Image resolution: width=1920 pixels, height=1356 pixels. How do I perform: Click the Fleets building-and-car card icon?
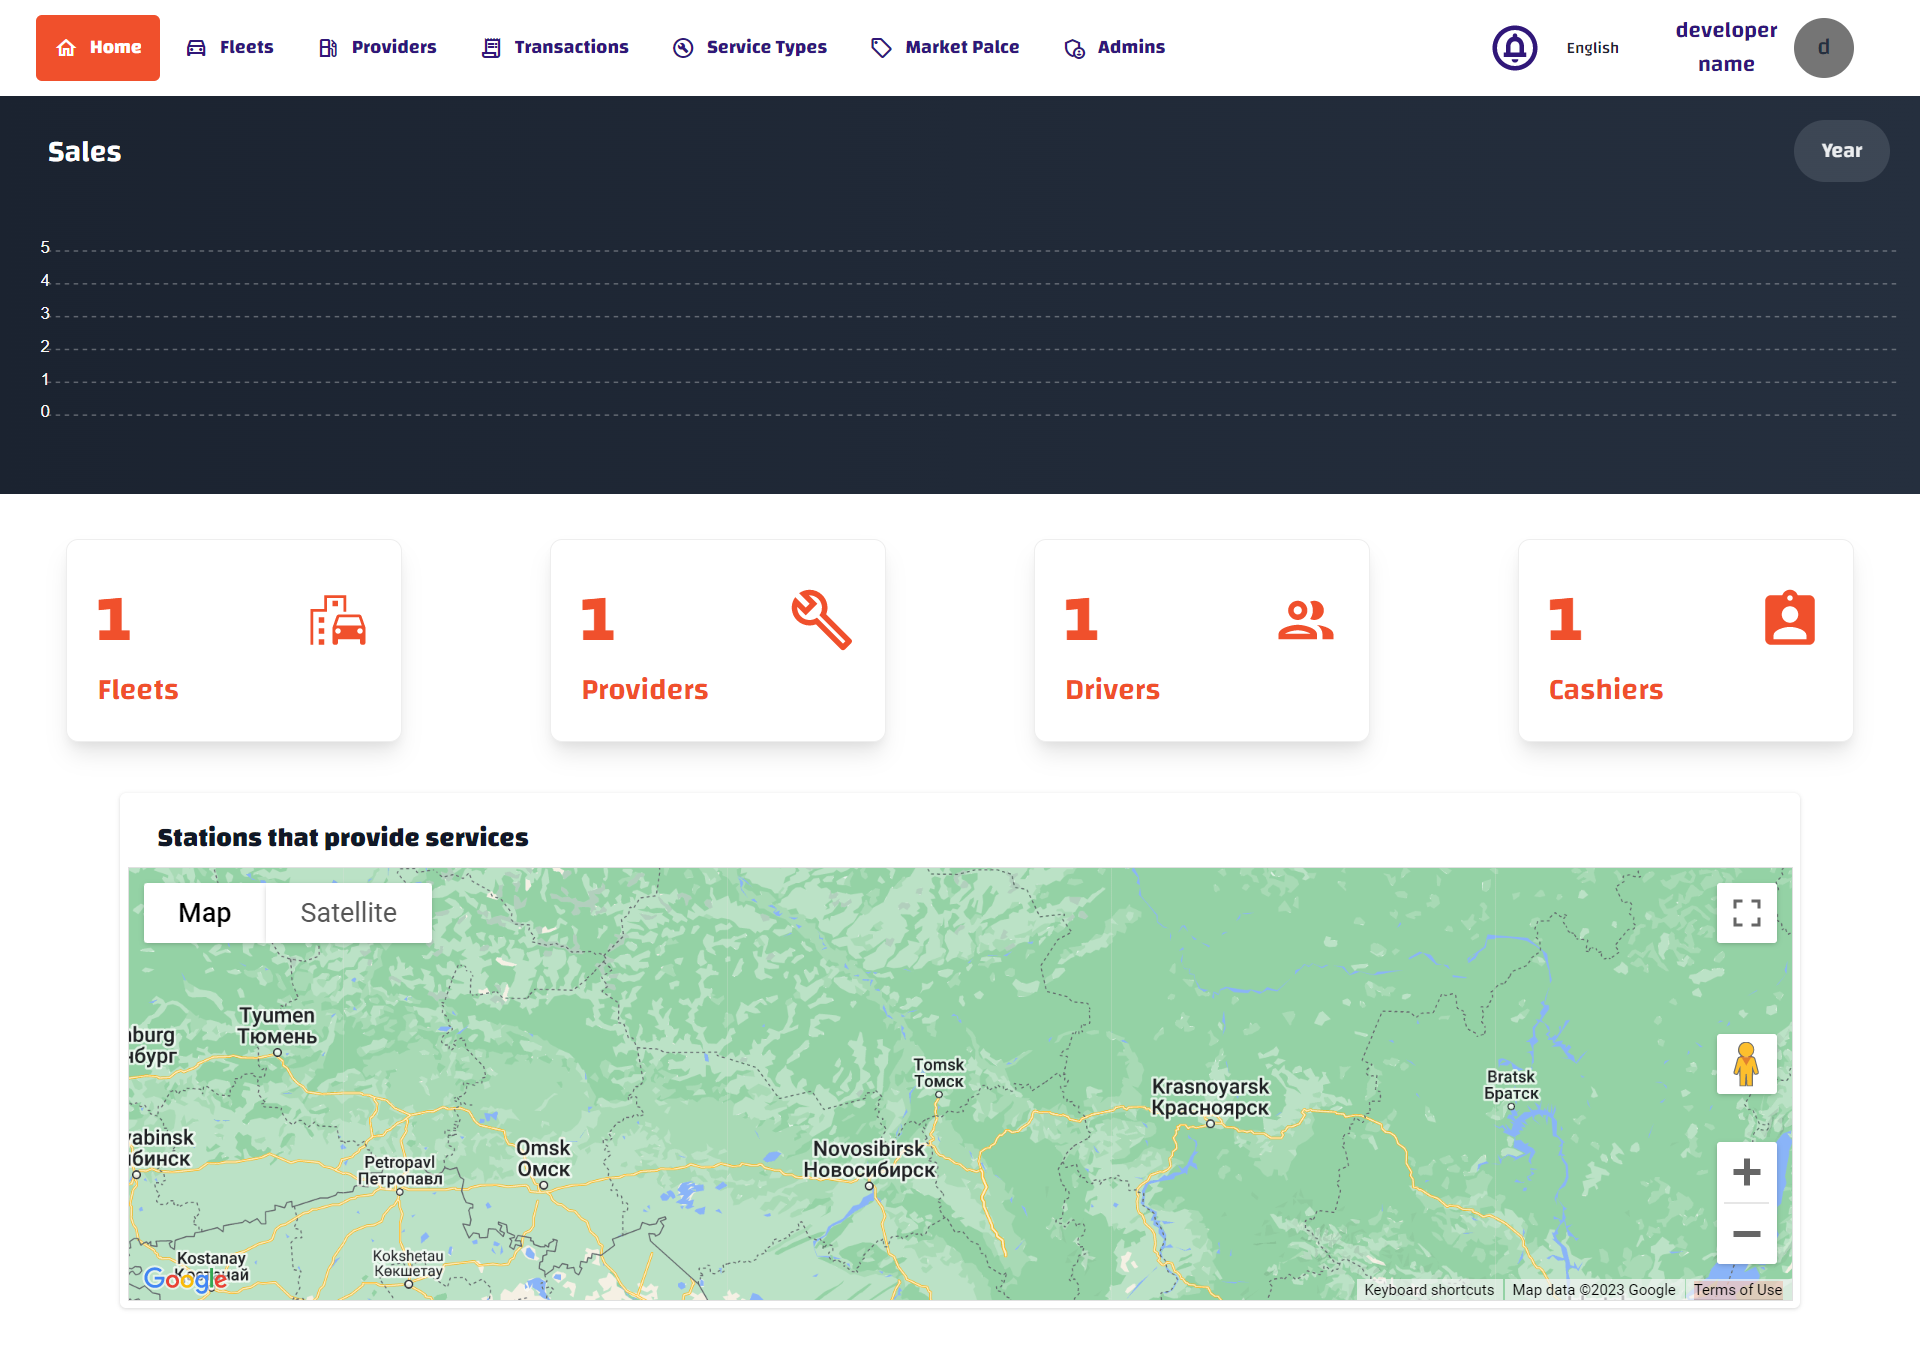(x=337, y=620)
